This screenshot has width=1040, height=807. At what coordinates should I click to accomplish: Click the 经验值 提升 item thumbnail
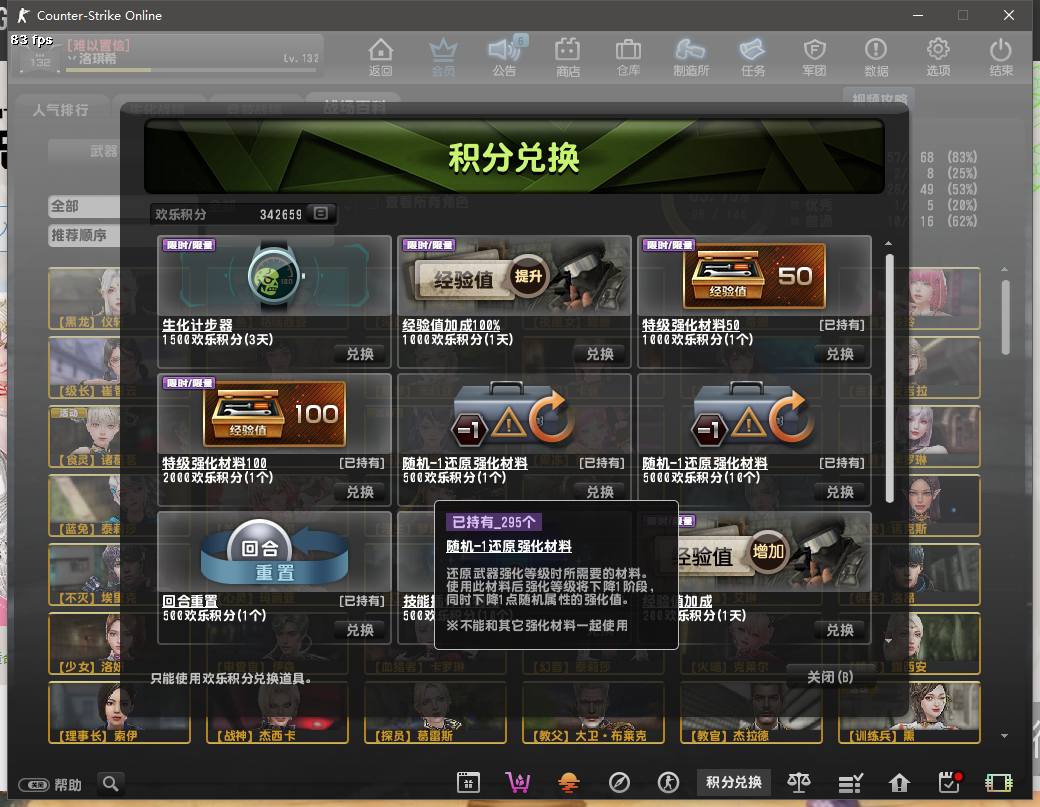click(x=514, y=275)
